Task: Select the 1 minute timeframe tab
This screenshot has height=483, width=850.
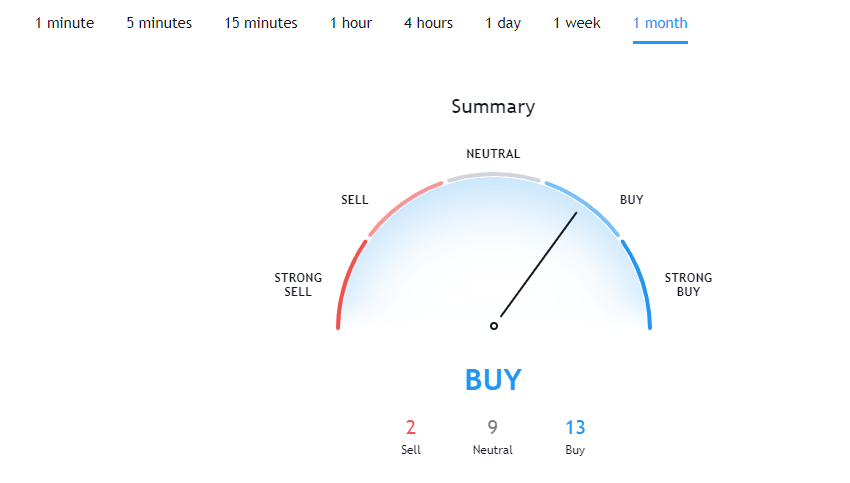Action: point(65,23)
